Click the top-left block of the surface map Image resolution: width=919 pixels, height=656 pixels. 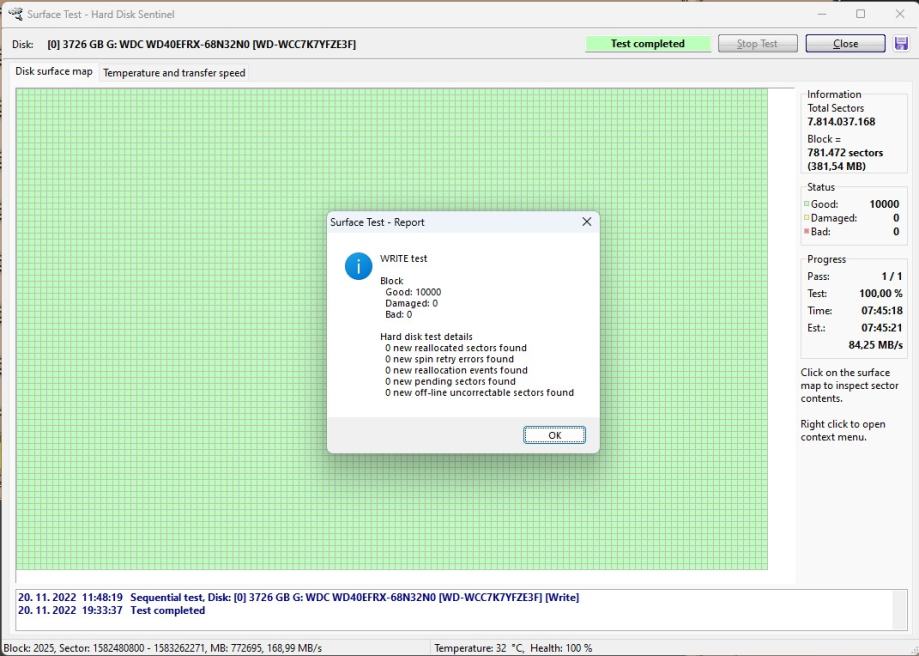pos(21,93)
